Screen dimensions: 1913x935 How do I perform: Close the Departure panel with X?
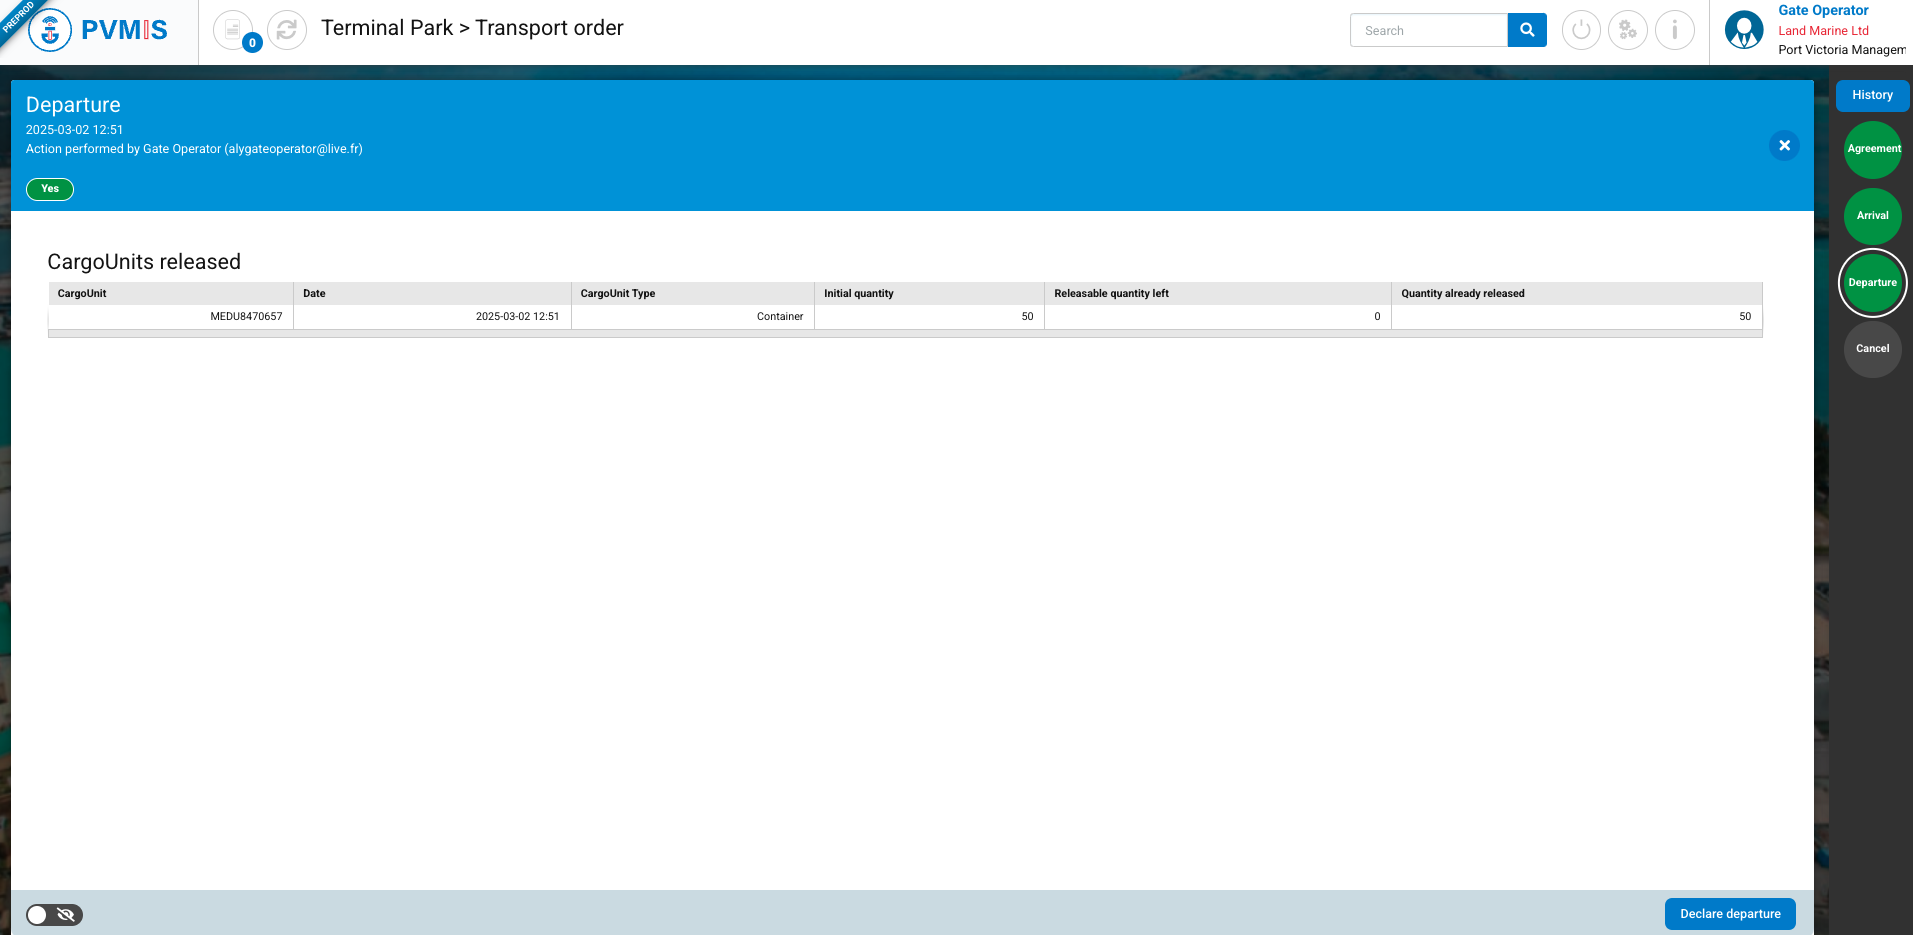[x=1784, y=145]
